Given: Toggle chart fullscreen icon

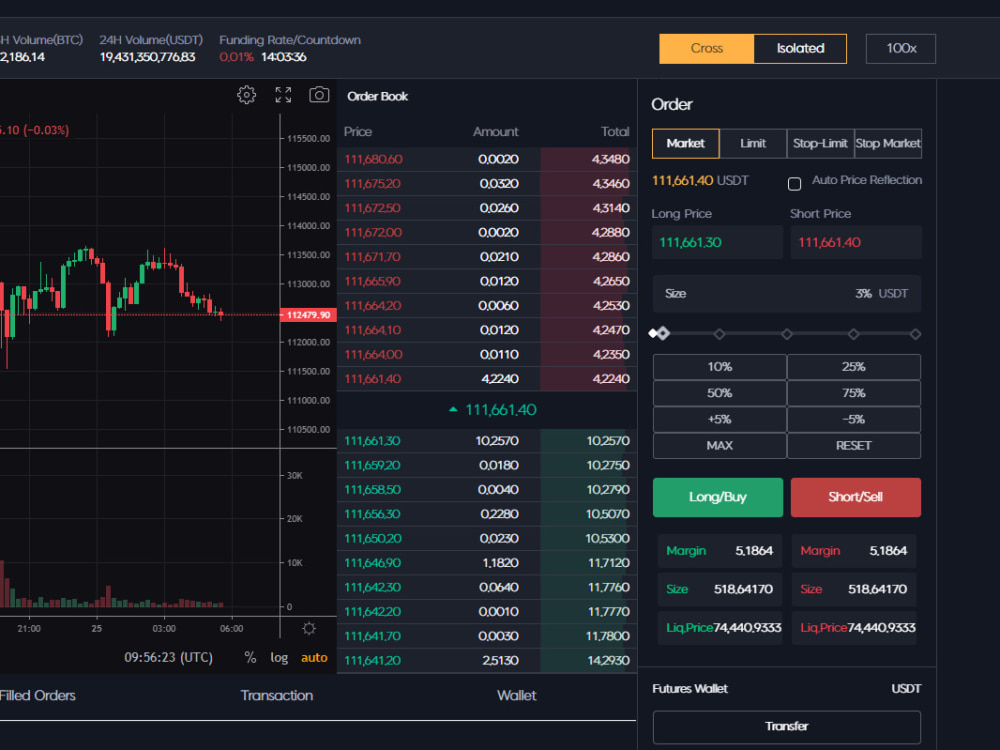Looking at the screenshot, I should tap(283, 95).
